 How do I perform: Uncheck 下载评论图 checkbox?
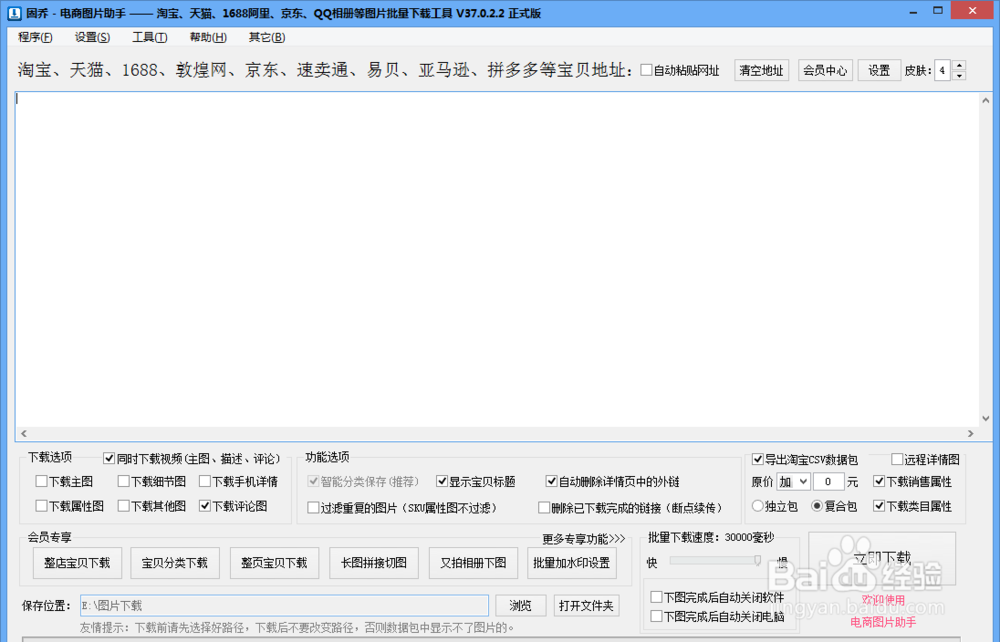[x=205, y=506]
